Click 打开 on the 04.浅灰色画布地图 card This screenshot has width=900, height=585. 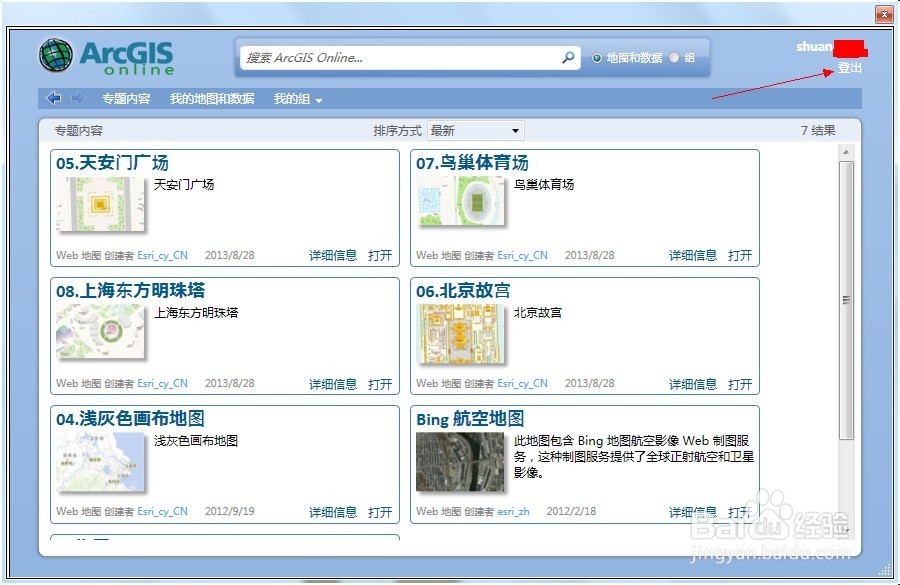tap(380, 512)
